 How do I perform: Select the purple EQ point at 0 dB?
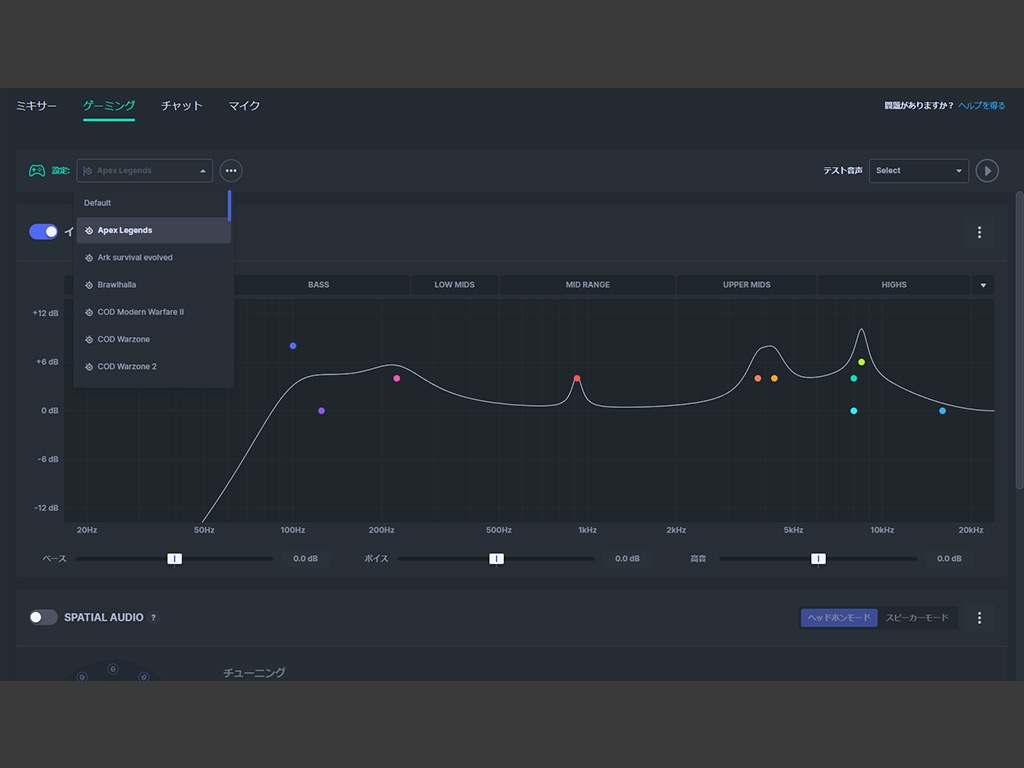tap(321, 411)
